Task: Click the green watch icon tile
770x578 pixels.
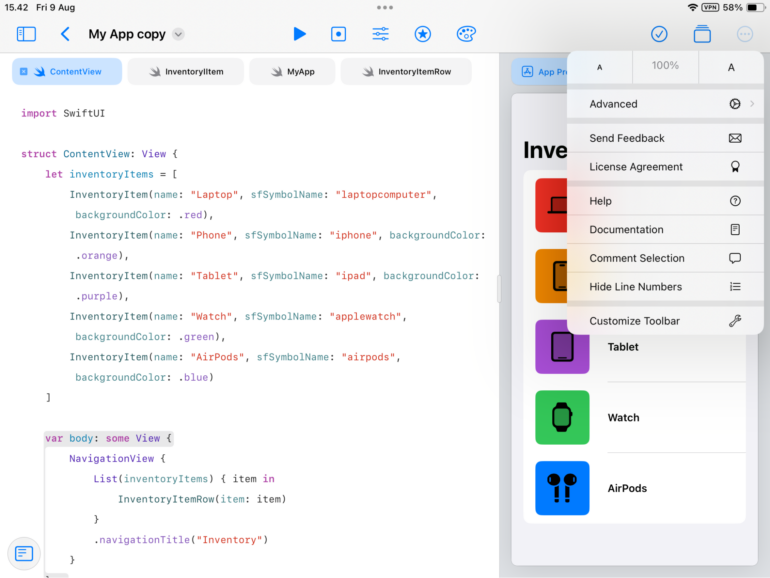Action: (x=562, y=417)
